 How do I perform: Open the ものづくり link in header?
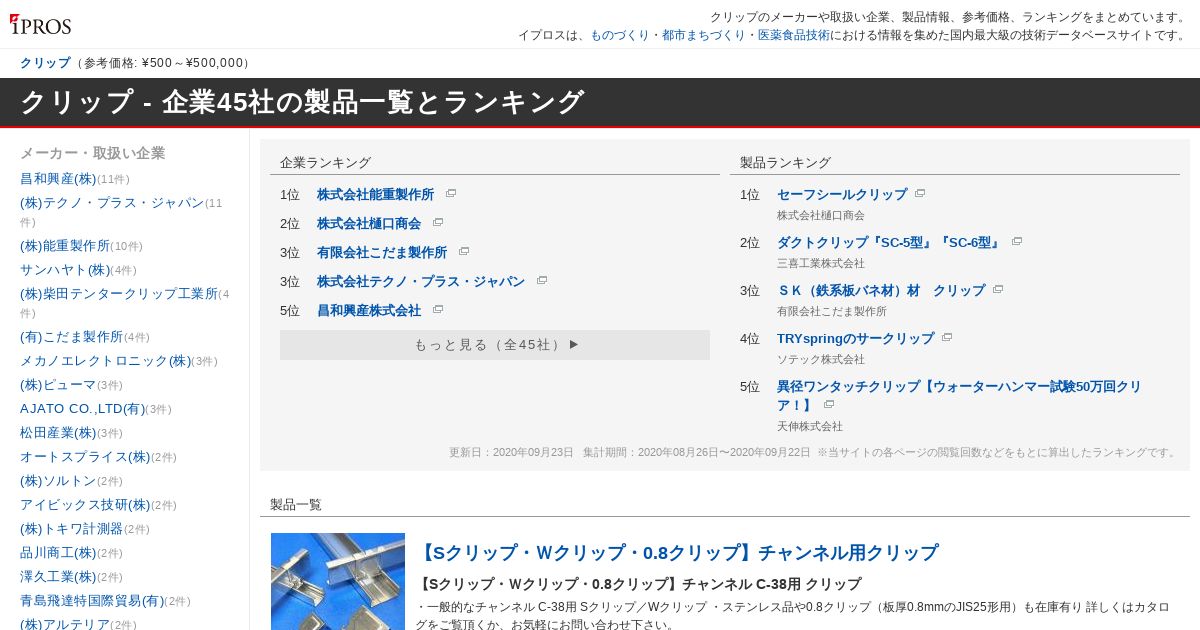(x=620, y=35)
